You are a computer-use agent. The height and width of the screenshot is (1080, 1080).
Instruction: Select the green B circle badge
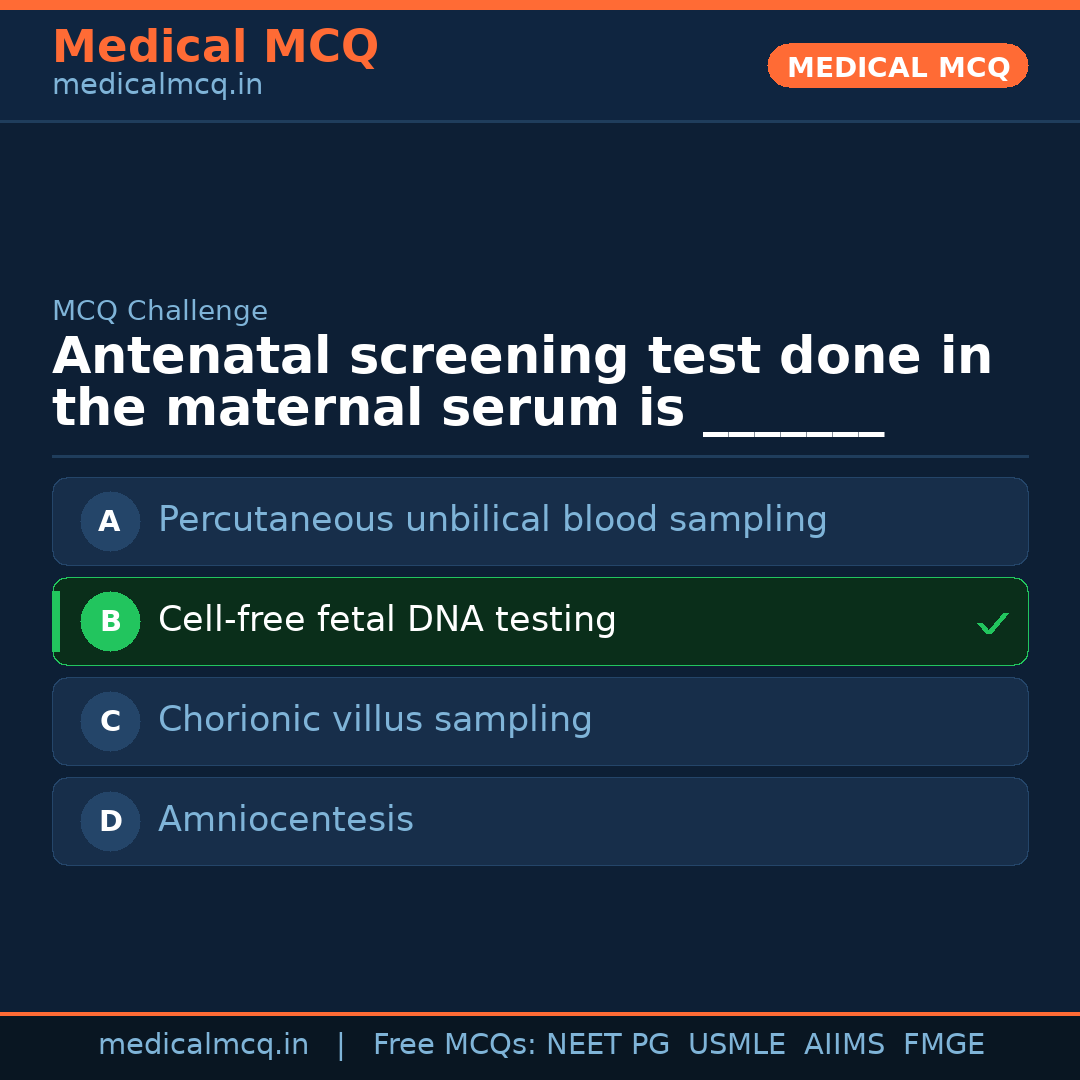pyautogui.click(x=110, y=621)
